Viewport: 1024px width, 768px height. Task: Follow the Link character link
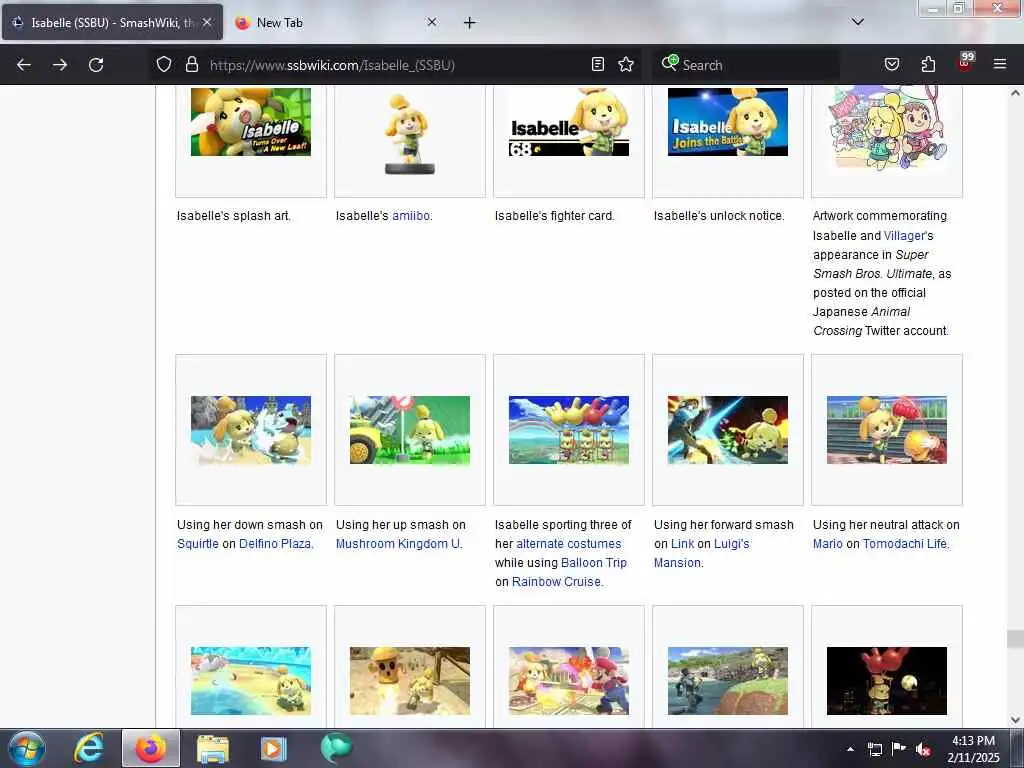click(682, 543)
